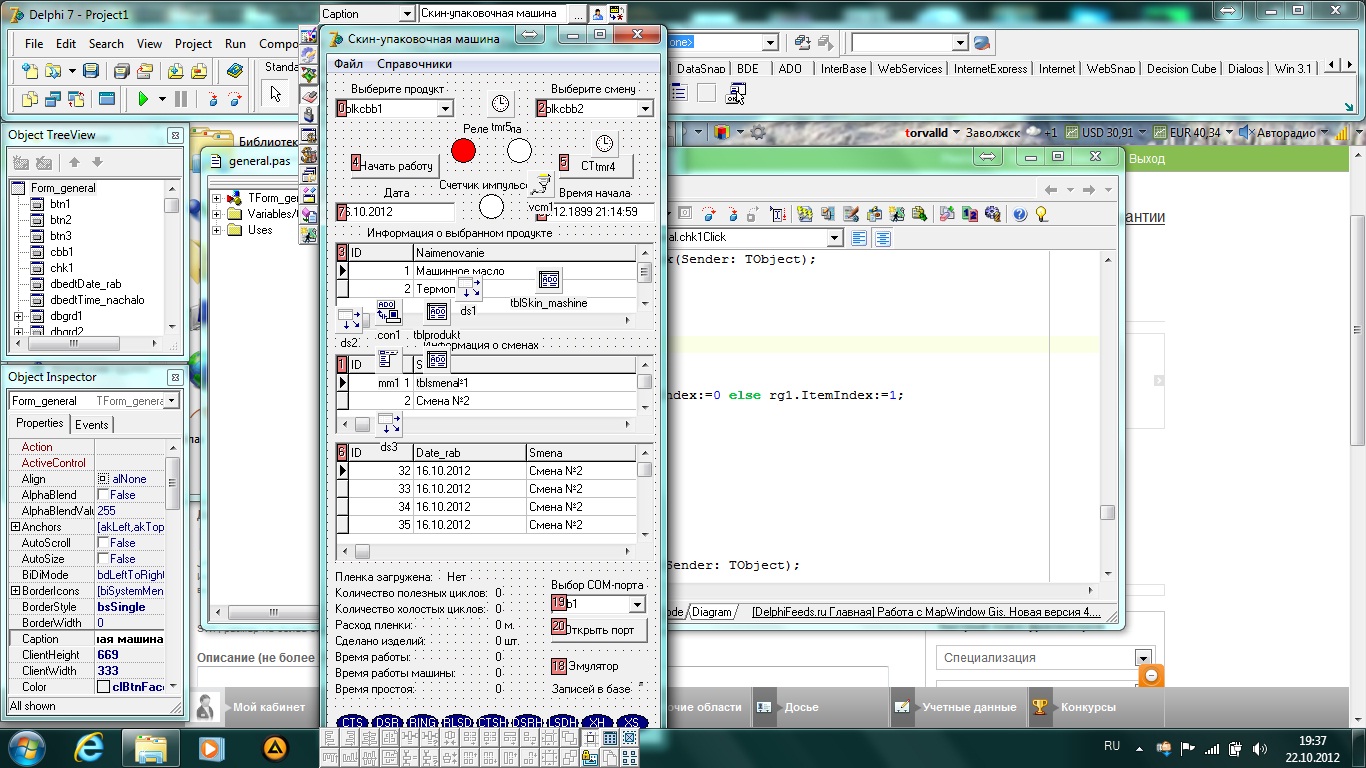The height and width of the screenshot is (768, 1366).
Task: Open the Project menu
Action: click(193, 44)
